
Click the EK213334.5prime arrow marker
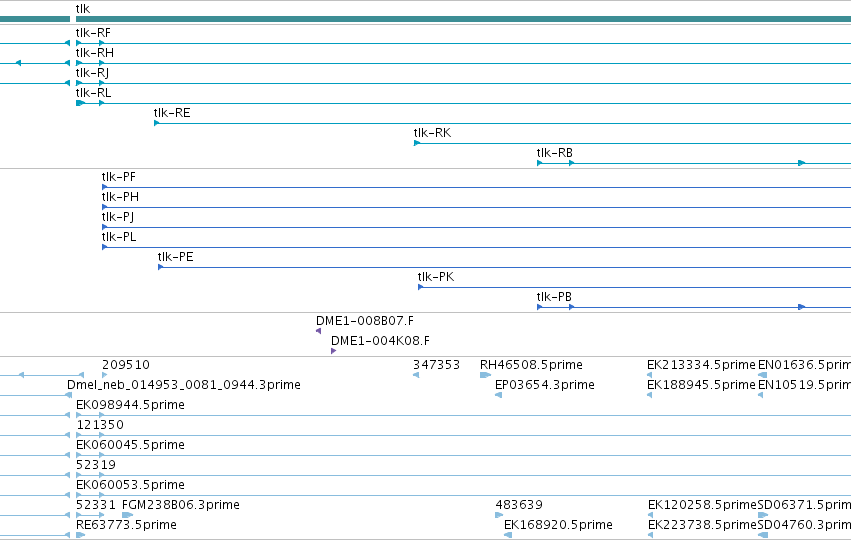click(x=650, y=375)
